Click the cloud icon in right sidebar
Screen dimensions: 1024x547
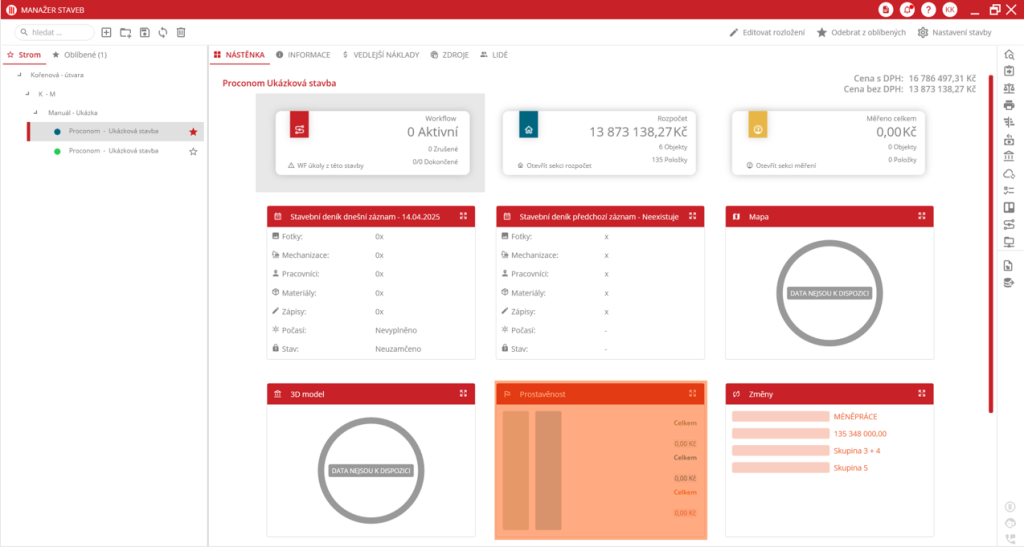tap(1009, 174)
